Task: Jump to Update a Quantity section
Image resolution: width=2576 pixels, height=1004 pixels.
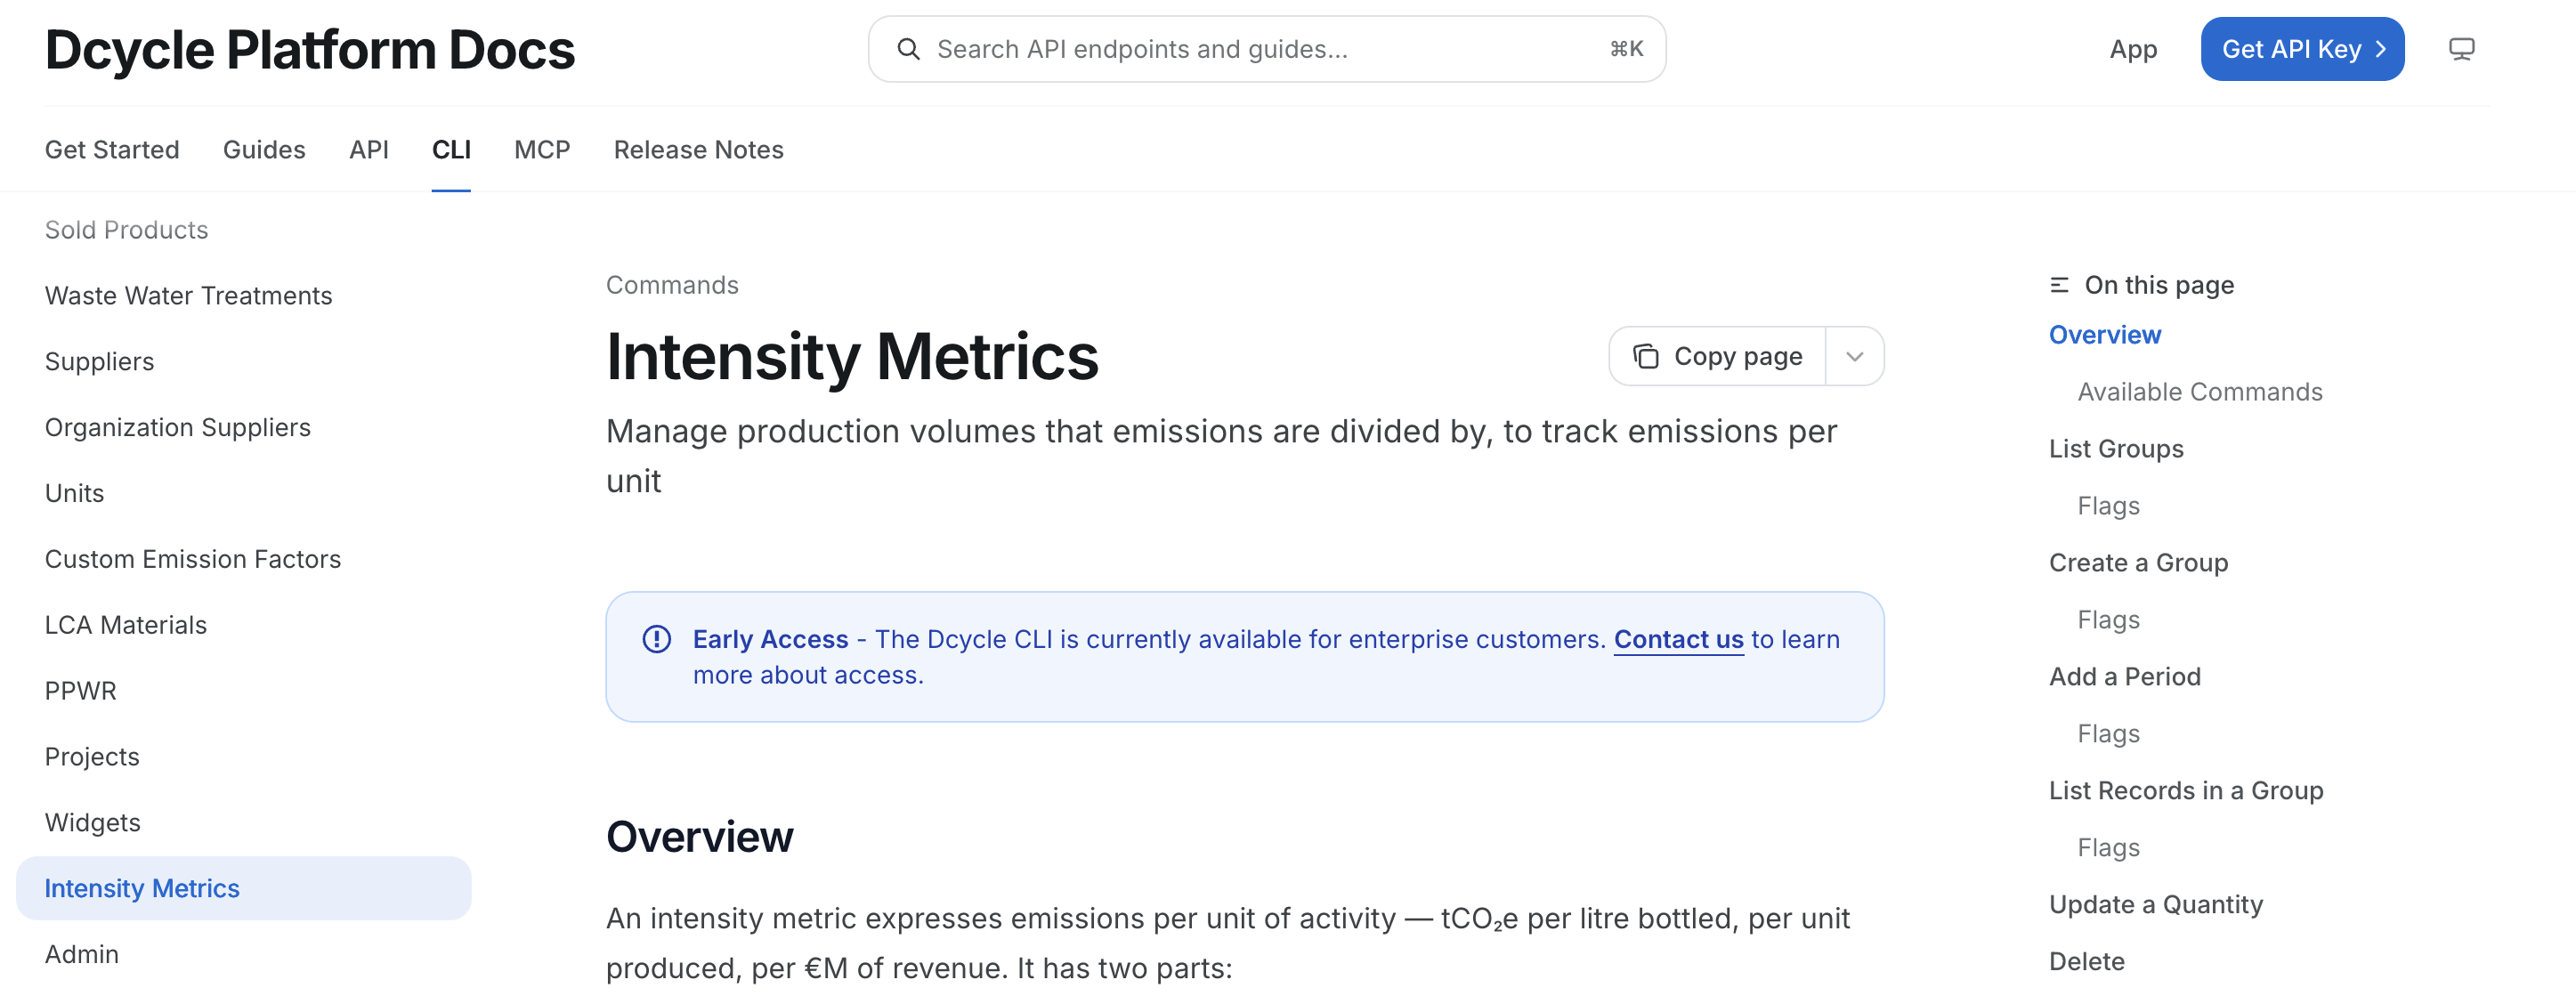Action: [2155, 905]
